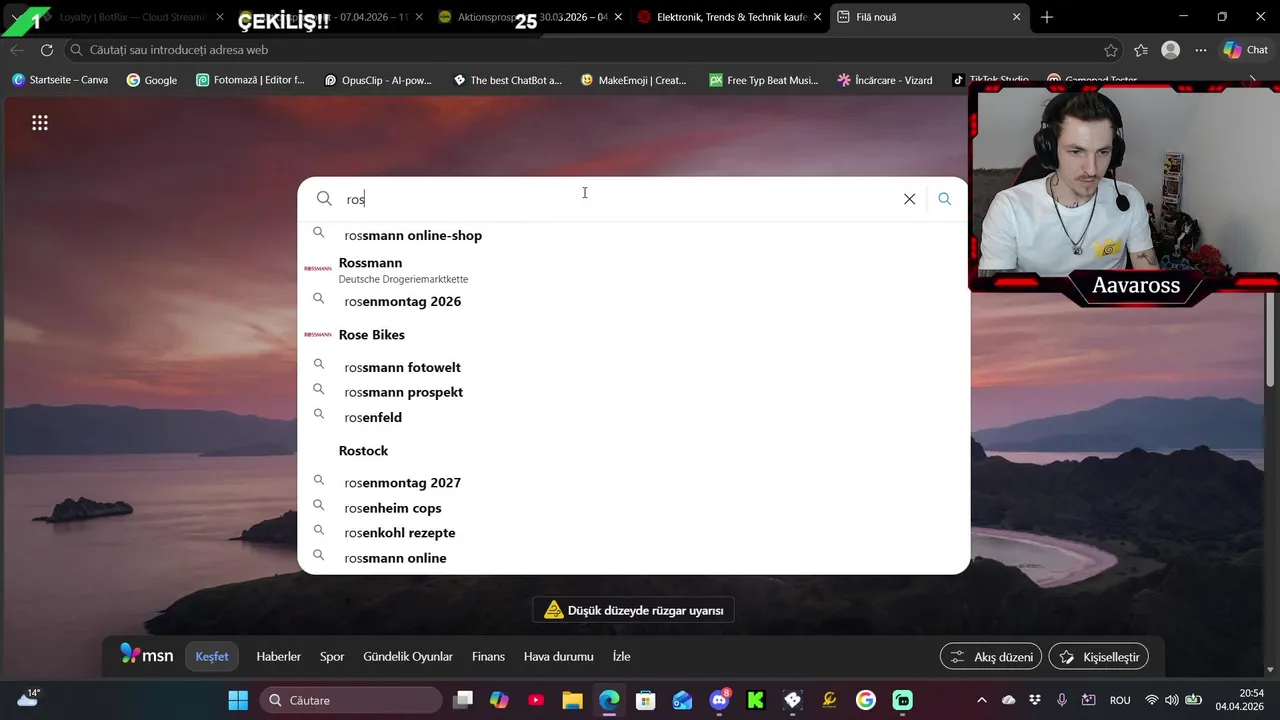
Task: Open Google Chrome icon on taskbar
Action: click(866, 700)
